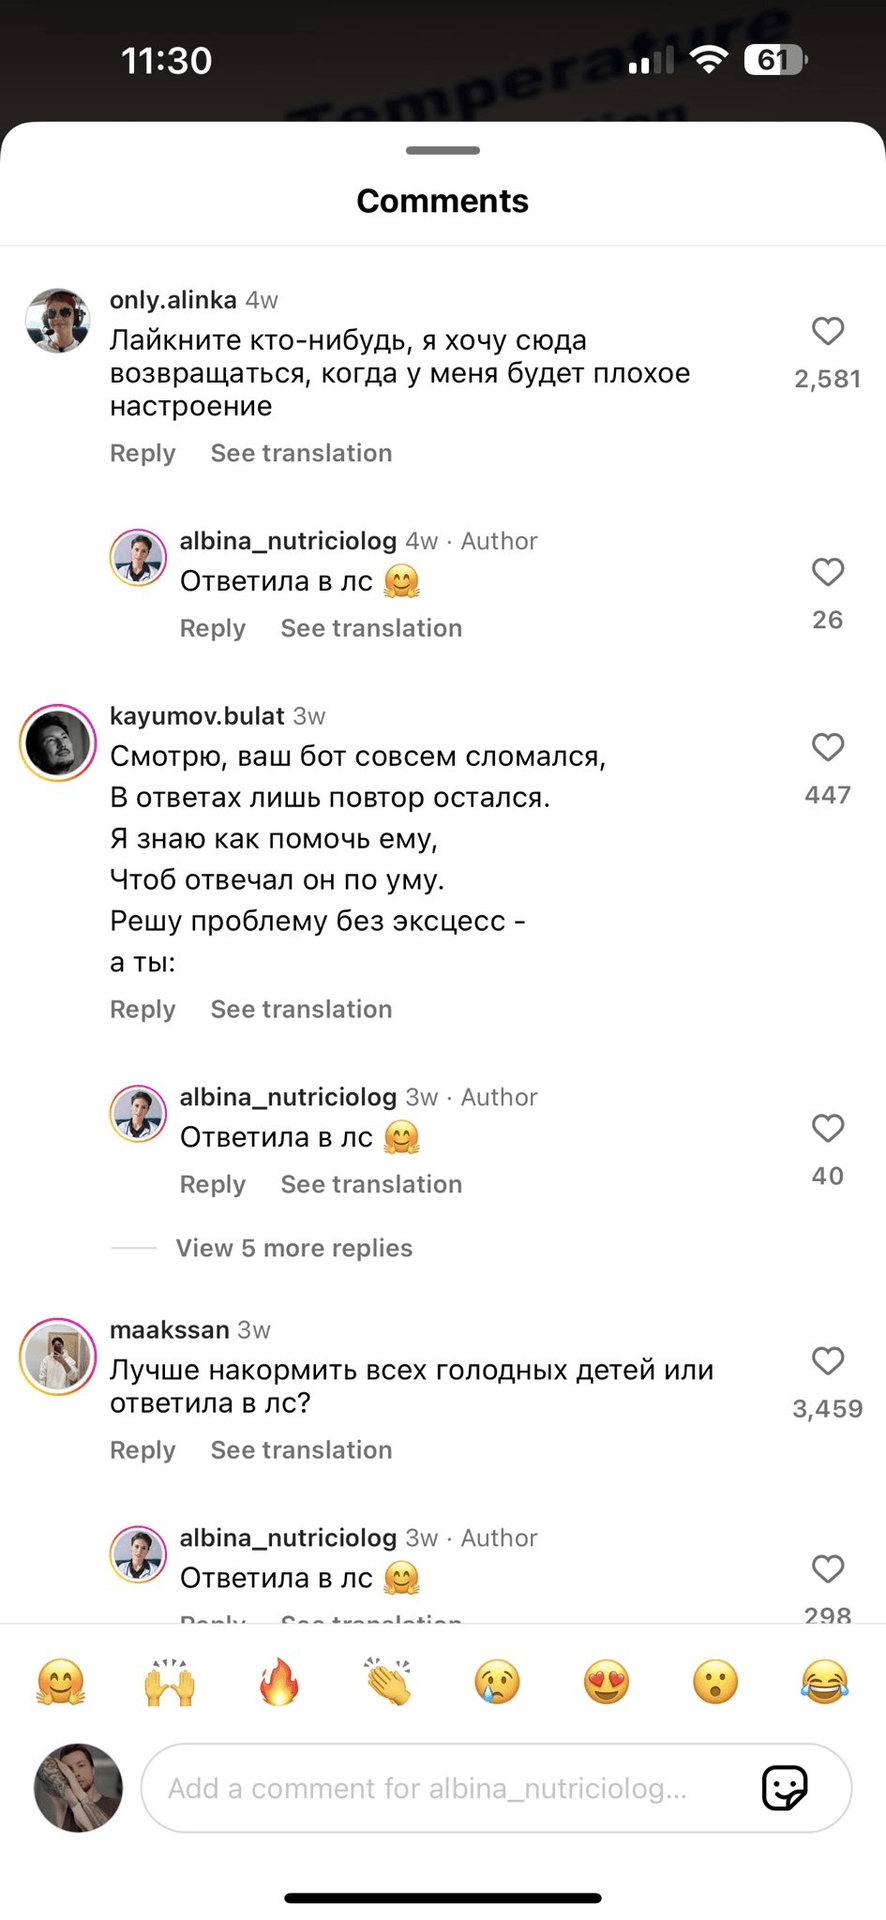Like kayumov.bulat's poem comment with the heart
This screenshot has height=1920, width=886.
tap(827, 747)
